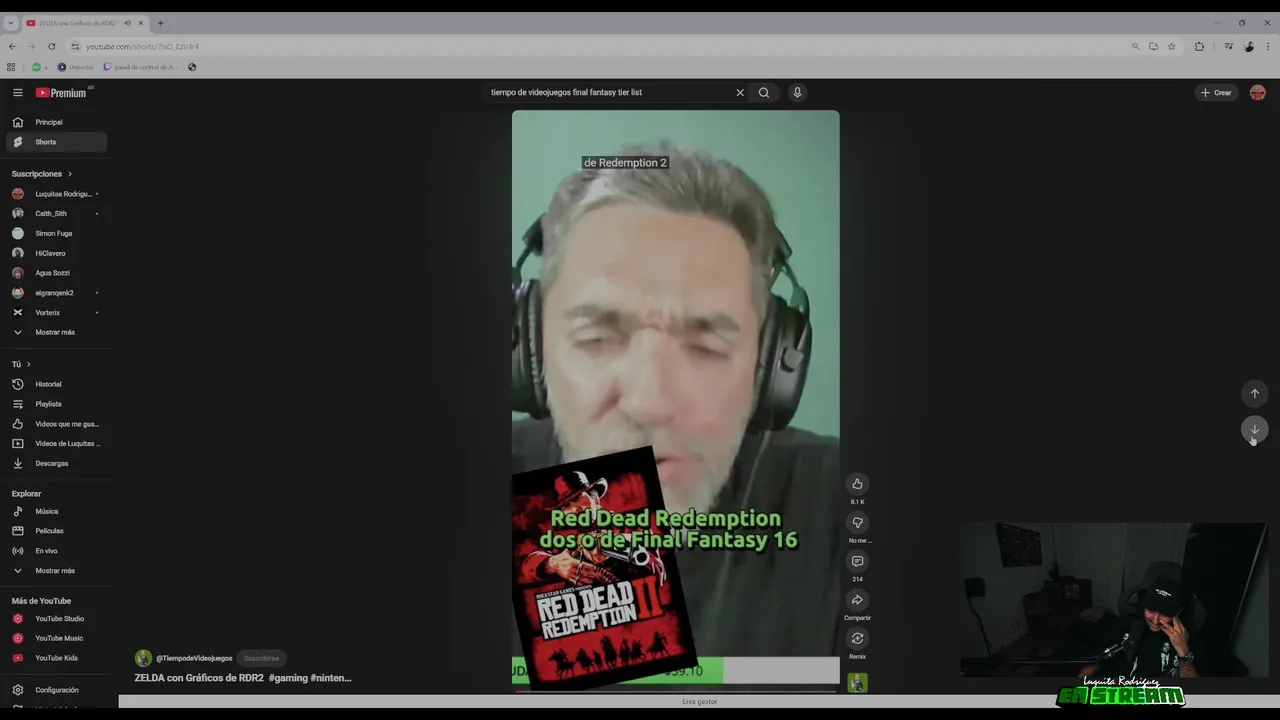This screenshot has height=720, width=1280.
Task: Click the #gaming hashtag
Action: click(x=288, y=678)
